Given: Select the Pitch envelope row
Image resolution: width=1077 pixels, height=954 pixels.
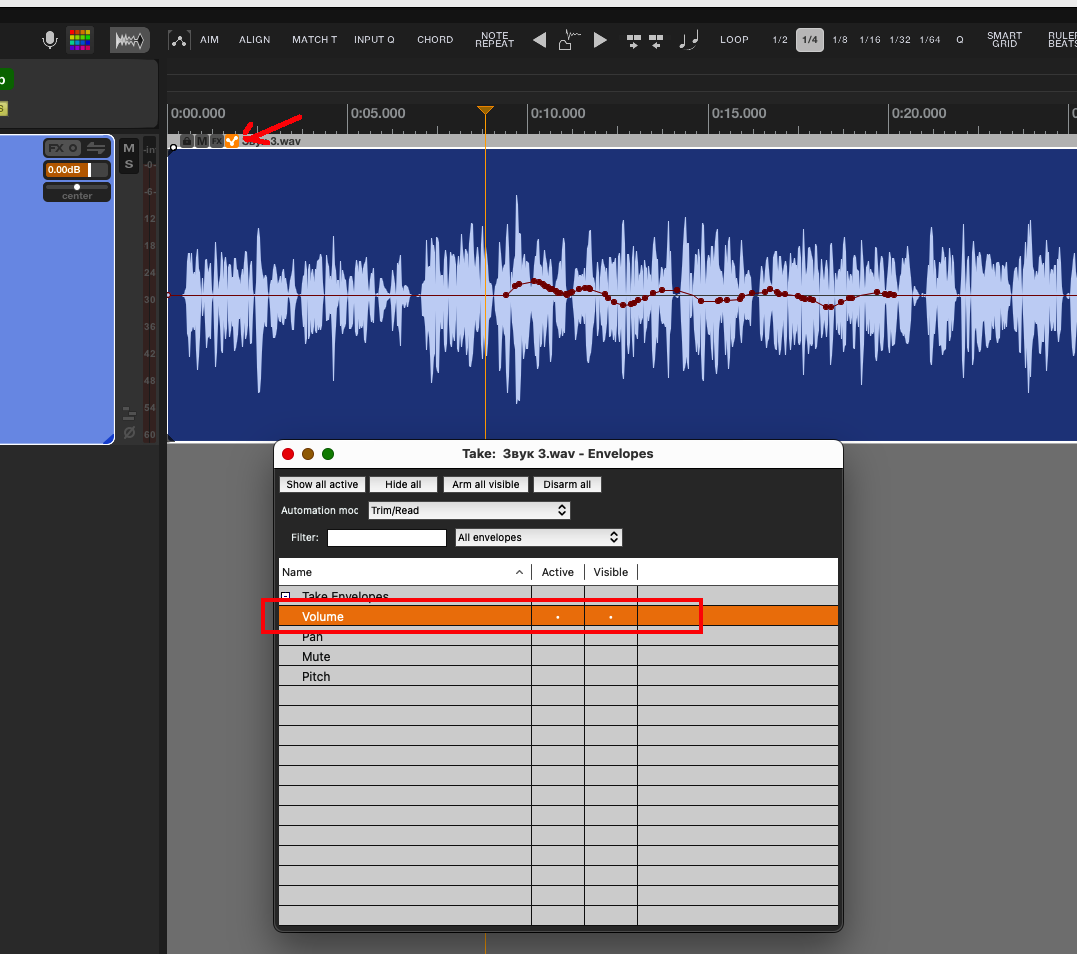Looking at the screenshot, I should point(316,677).
